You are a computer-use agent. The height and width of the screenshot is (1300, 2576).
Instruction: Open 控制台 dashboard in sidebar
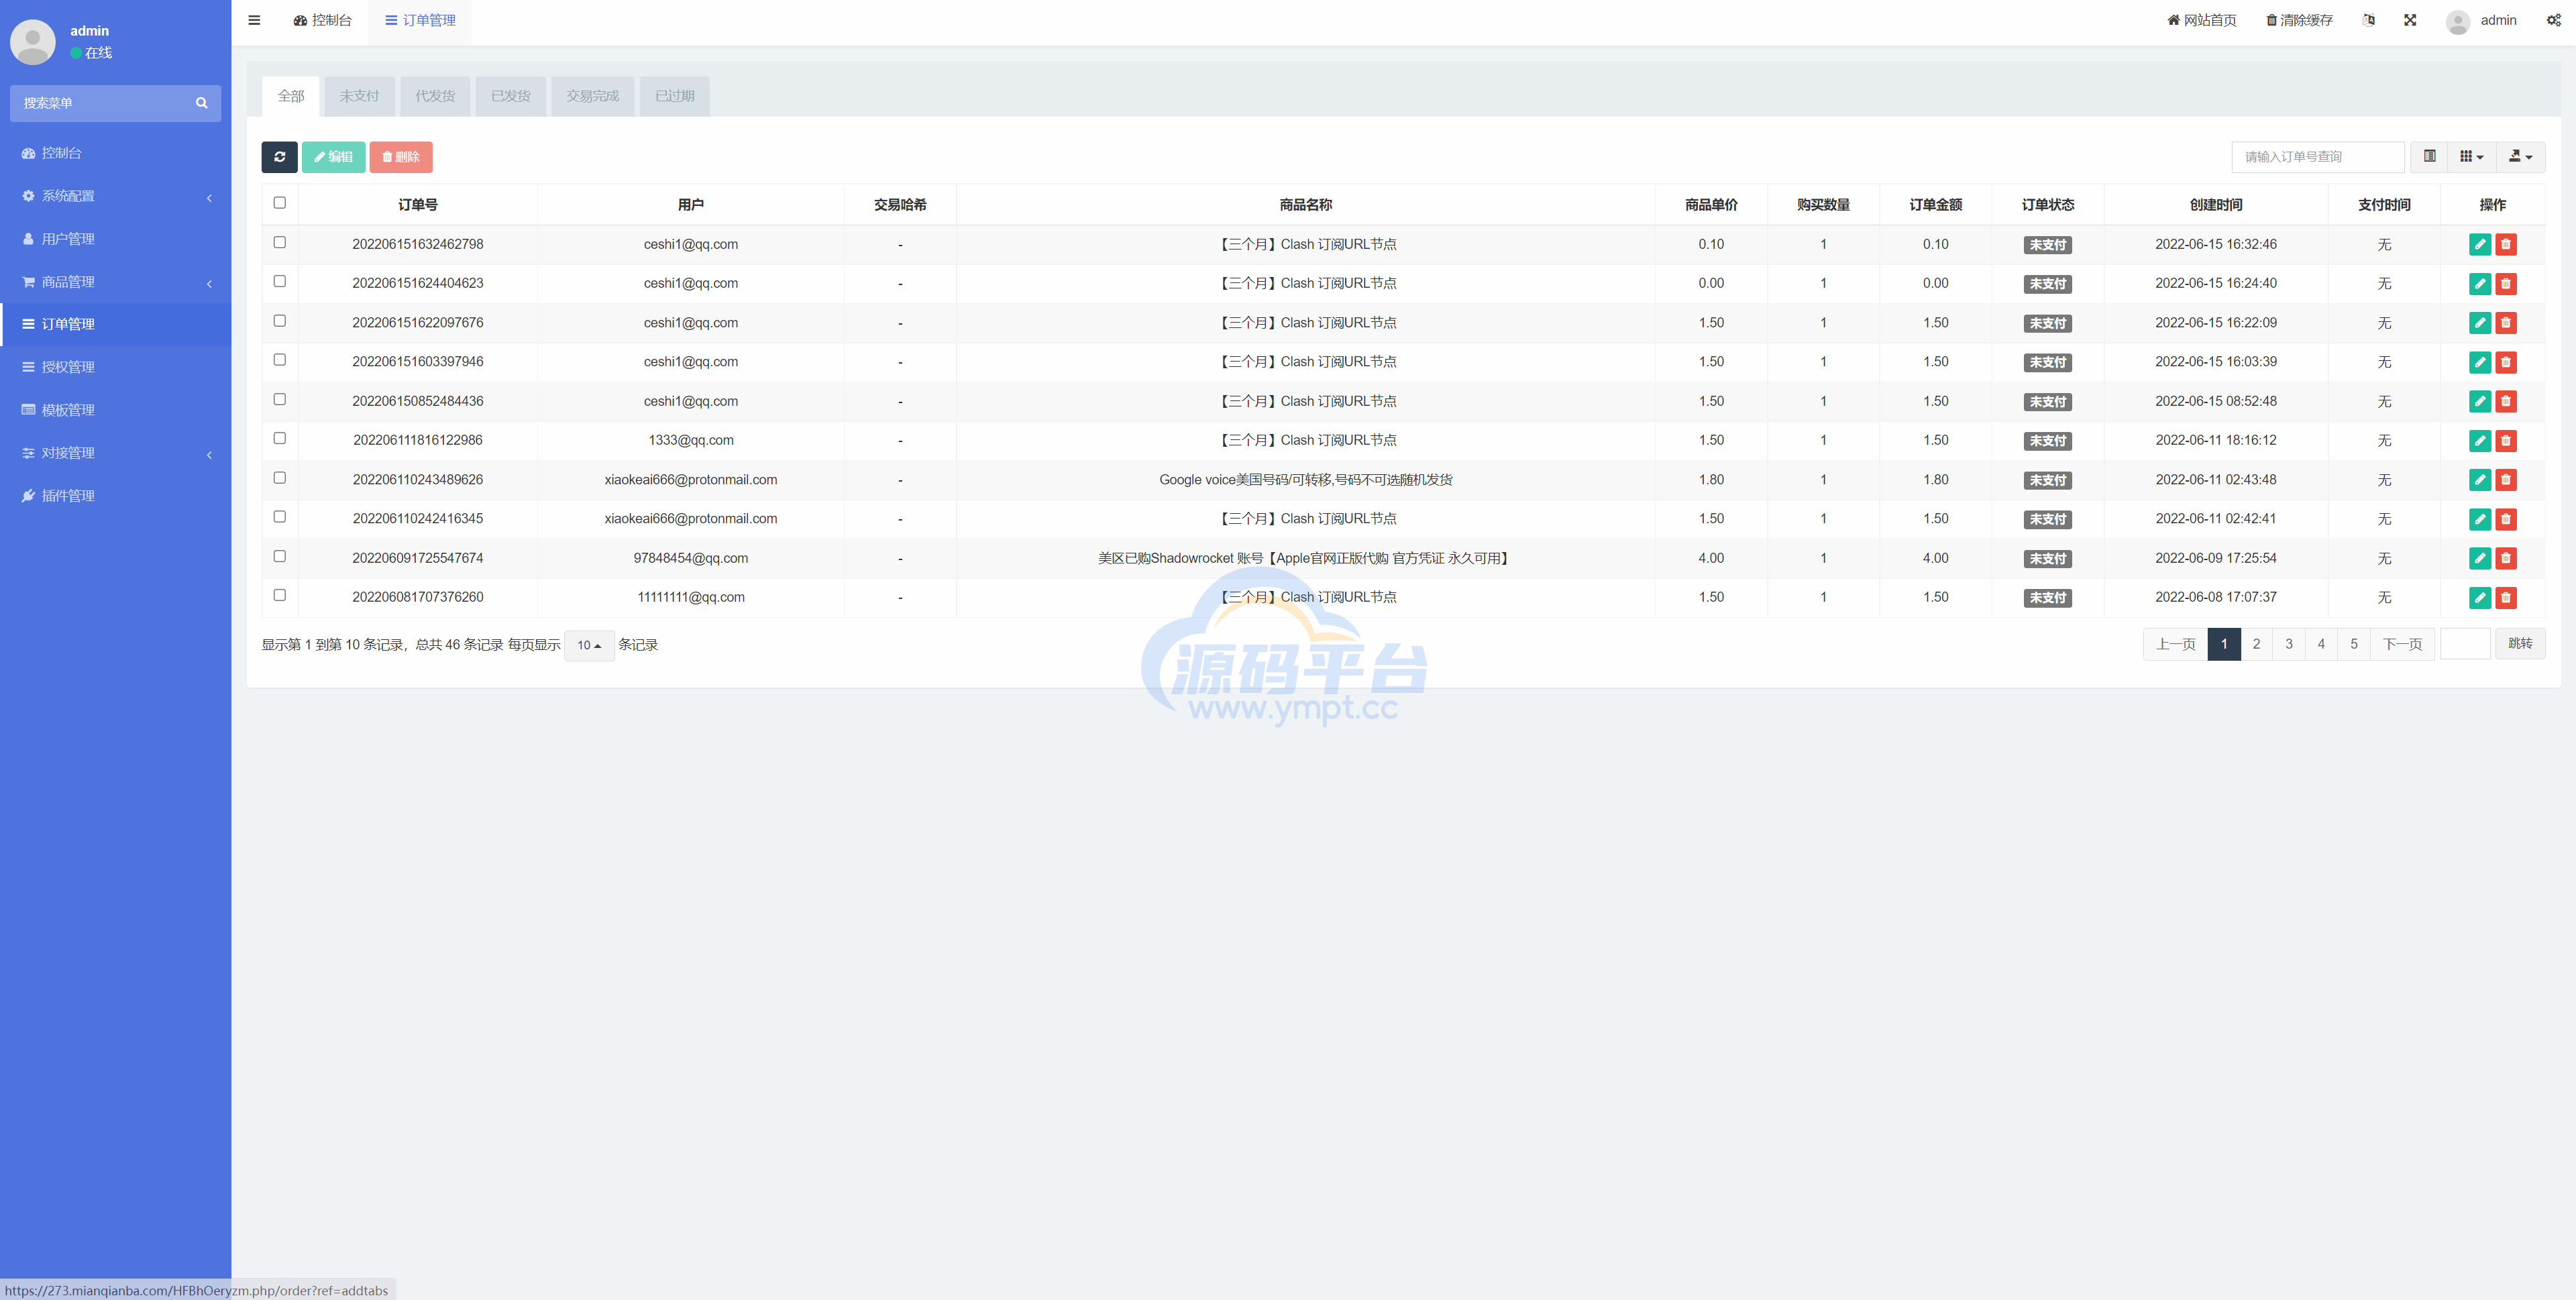(x=115, y=153)
